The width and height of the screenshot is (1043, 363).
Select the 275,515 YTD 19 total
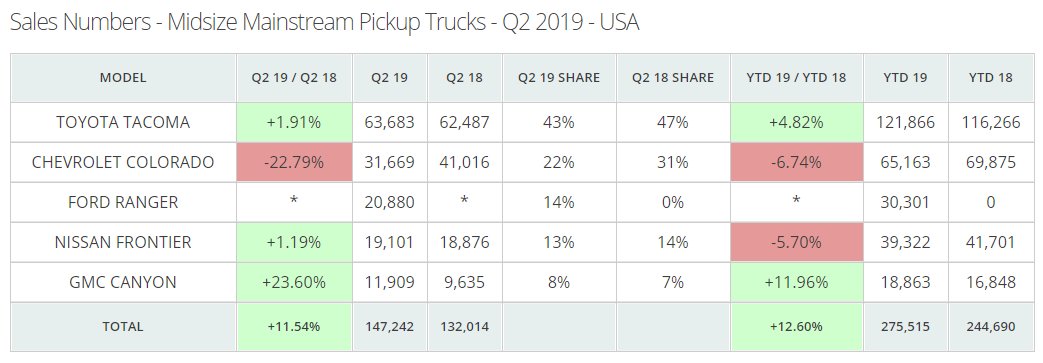pos(905,326)
